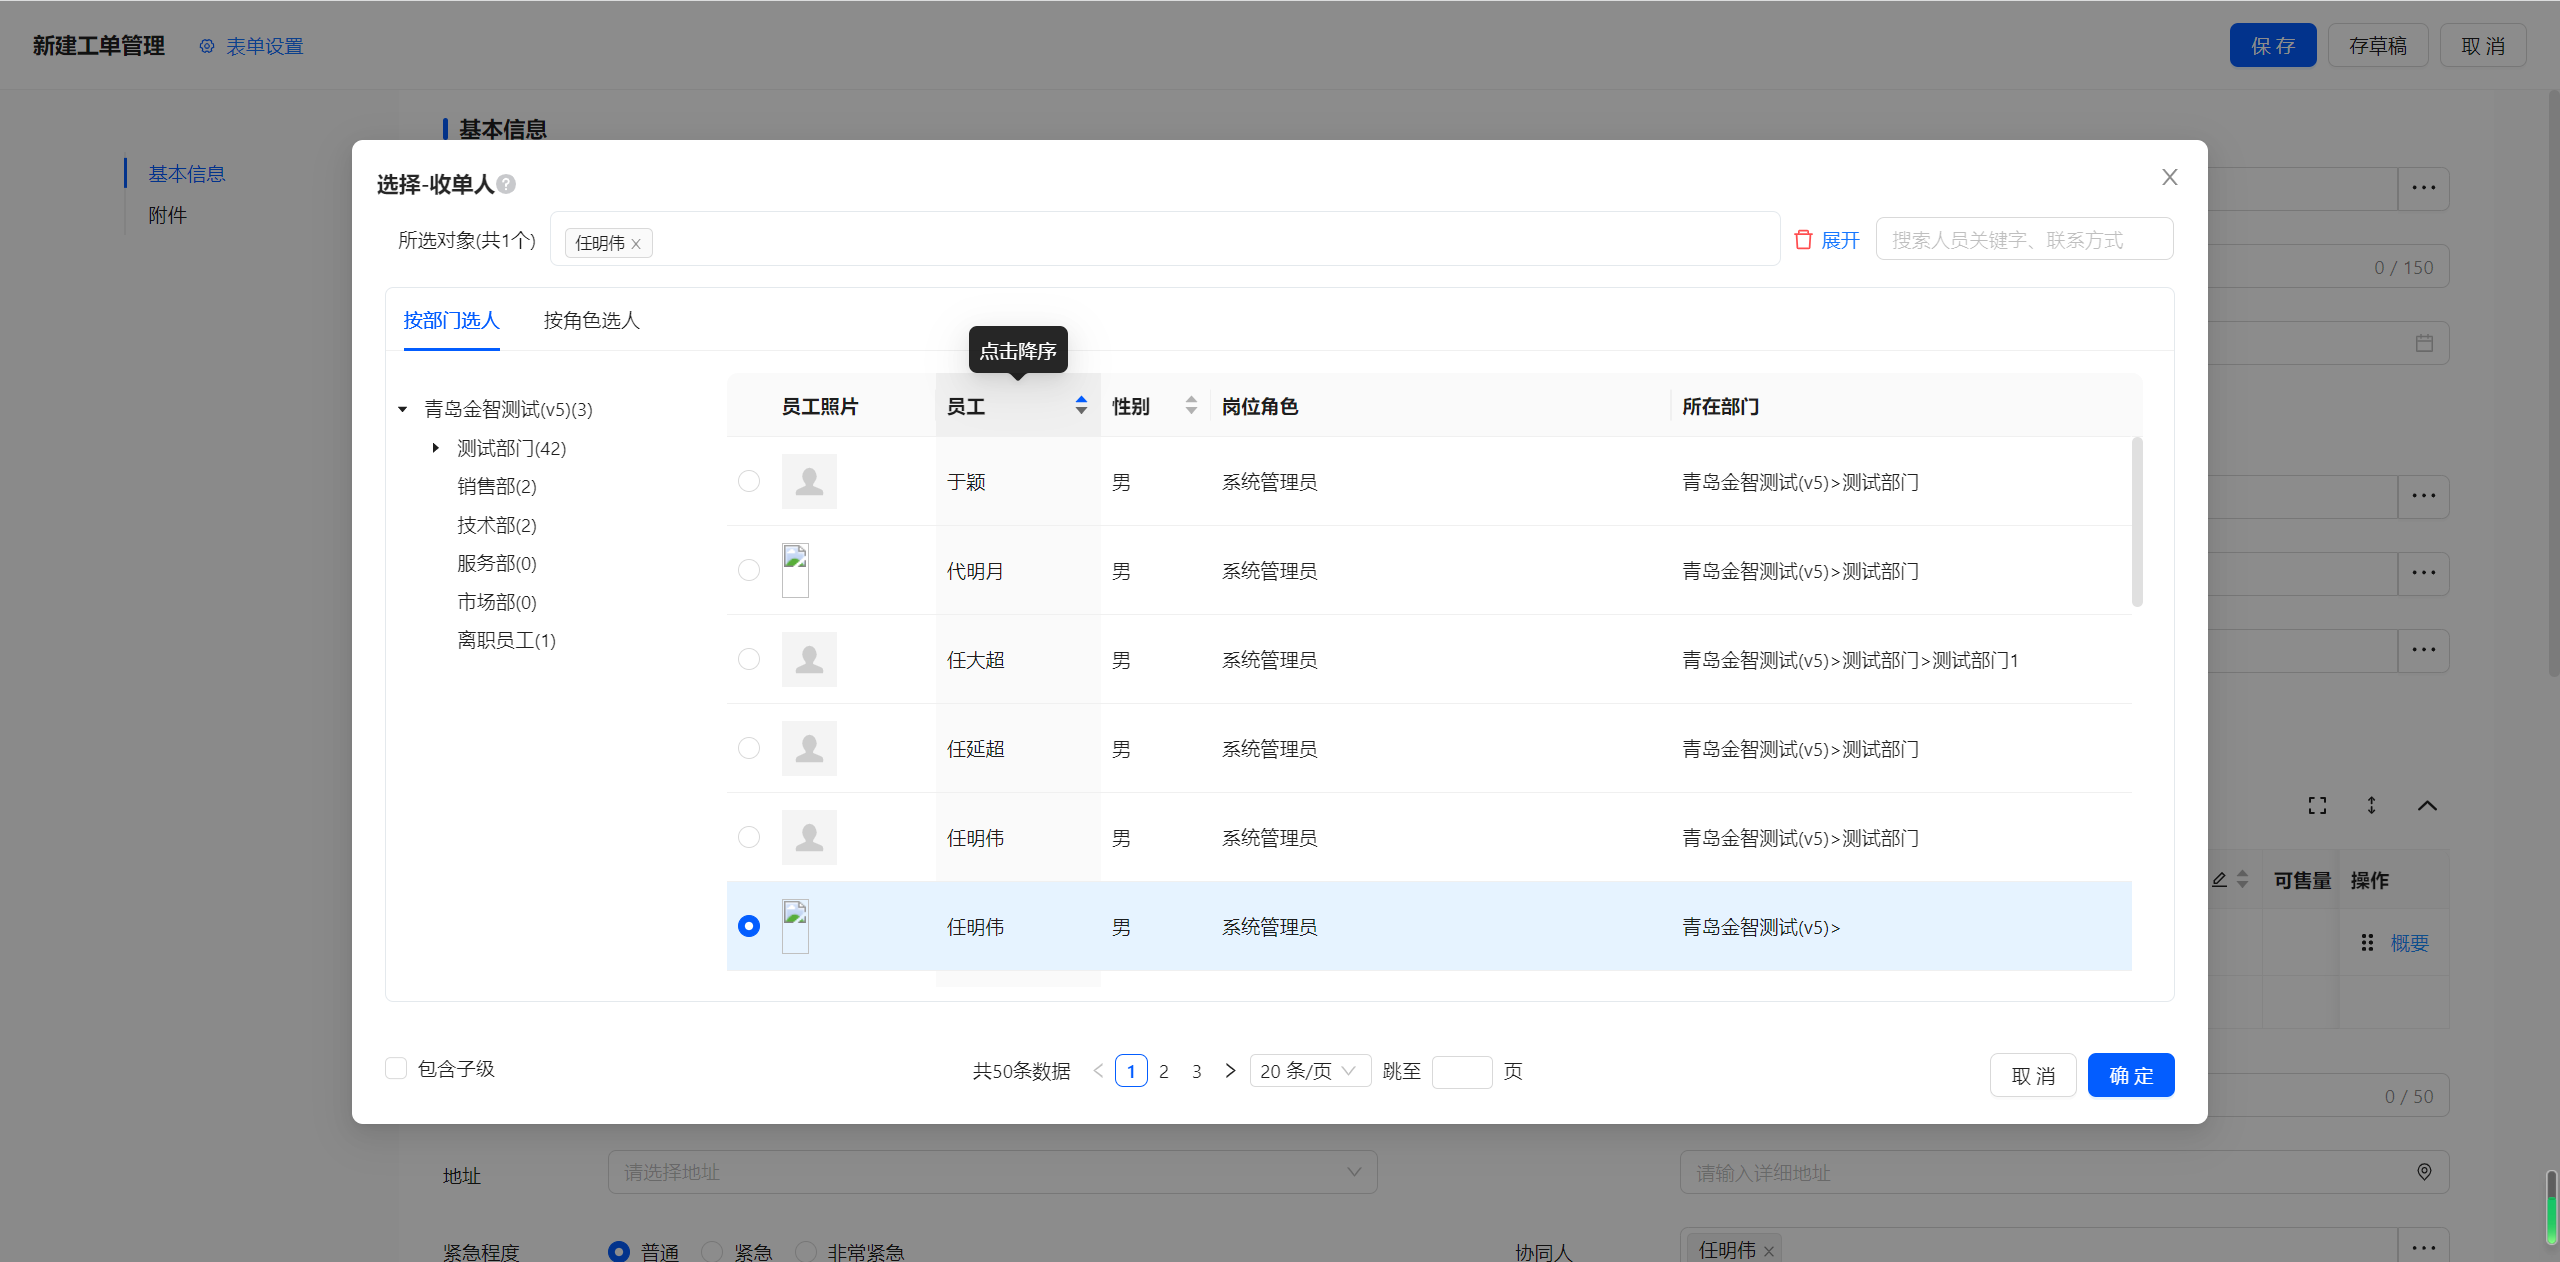The image size is (2560, 1262).
Task: Click the red trash clear icon
Action: 1803,240
